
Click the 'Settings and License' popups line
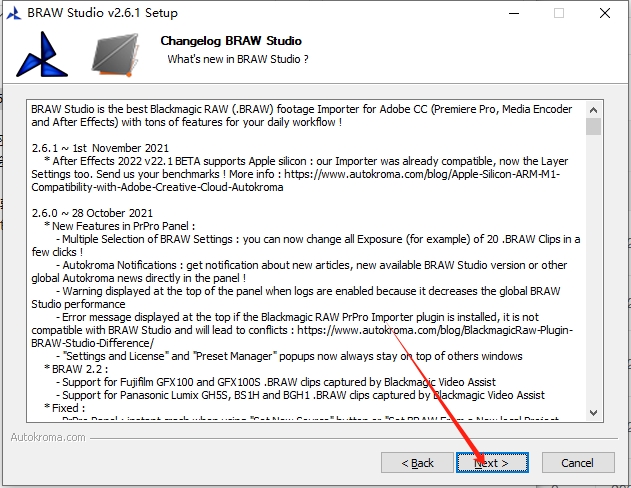[x=289, y=356]
